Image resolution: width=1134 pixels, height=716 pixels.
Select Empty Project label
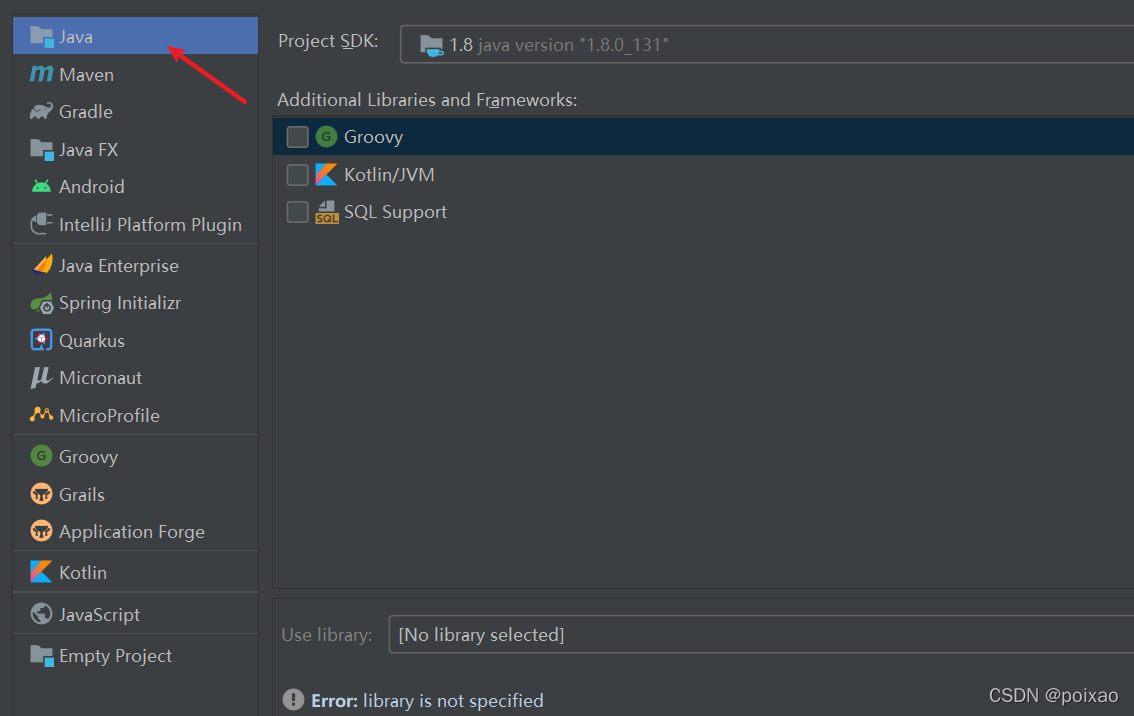click(x=116, y=656)
